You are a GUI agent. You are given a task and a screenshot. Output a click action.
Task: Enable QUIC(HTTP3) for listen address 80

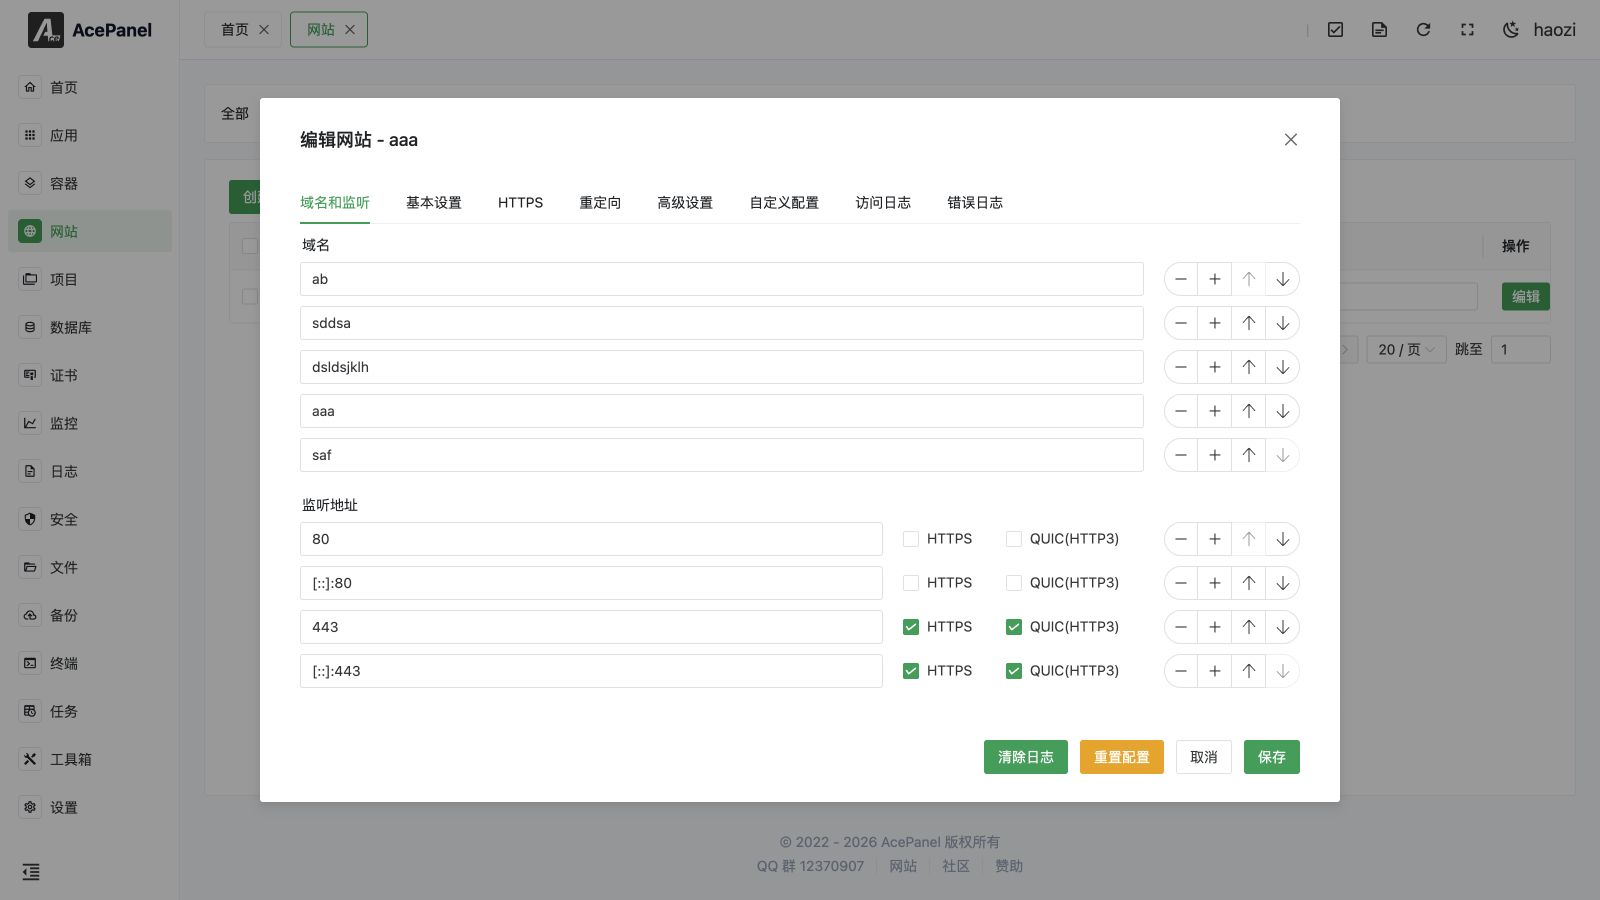click(x=1014, y=539)
